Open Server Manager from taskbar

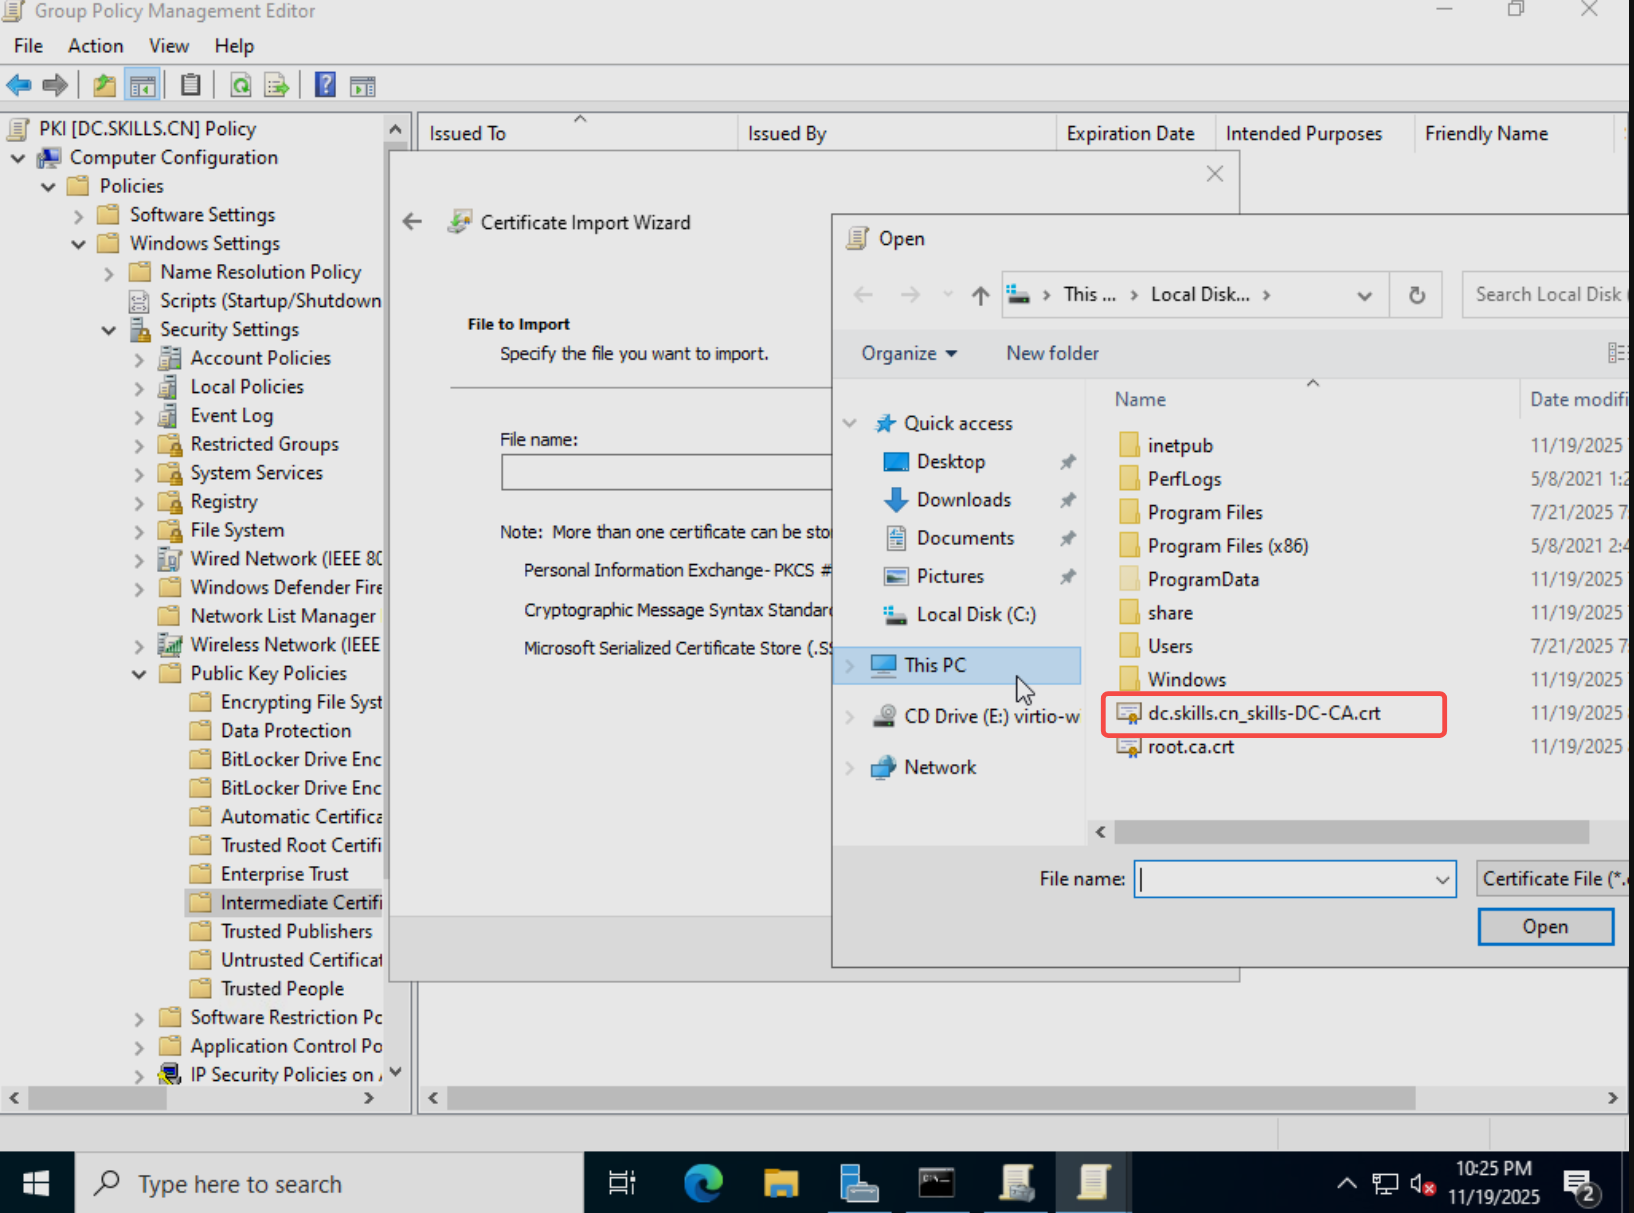click(858, 1183)
